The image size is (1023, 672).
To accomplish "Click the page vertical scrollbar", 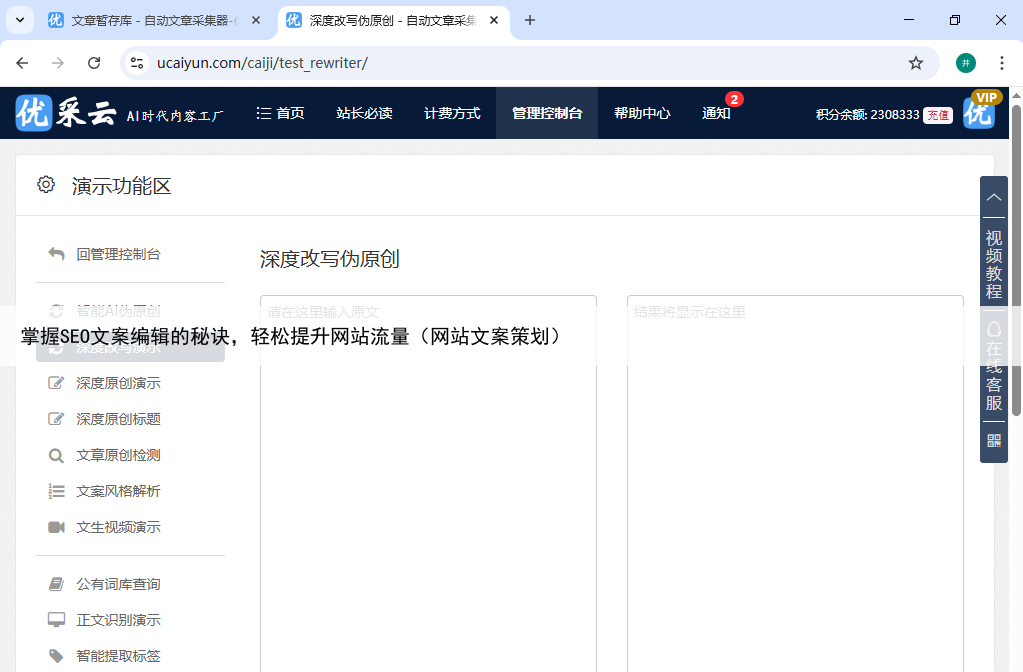I will click(x=1016, y=260).
